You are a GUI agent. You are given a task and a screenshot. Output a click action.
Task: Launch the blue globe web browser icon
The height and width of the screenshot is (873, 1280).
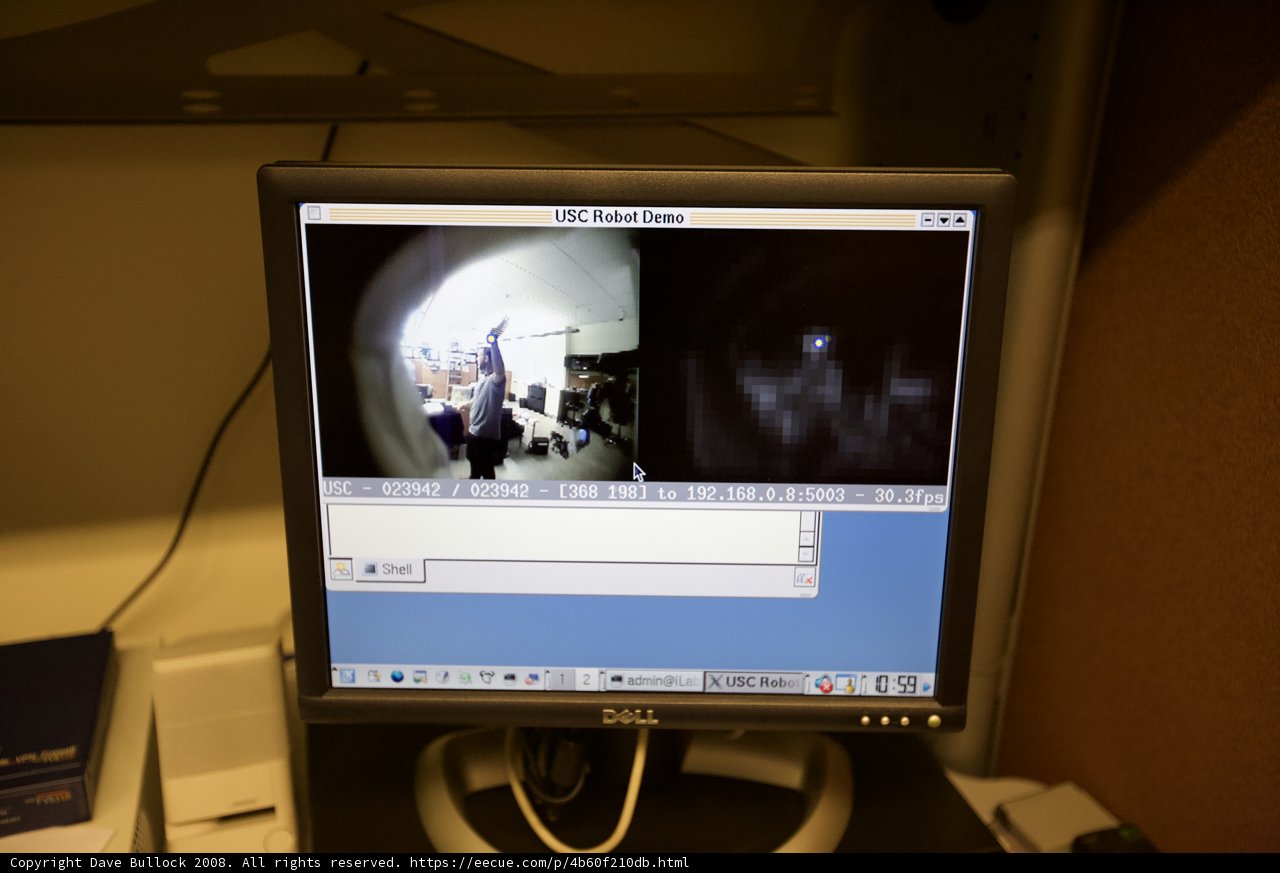coord(397,677)
